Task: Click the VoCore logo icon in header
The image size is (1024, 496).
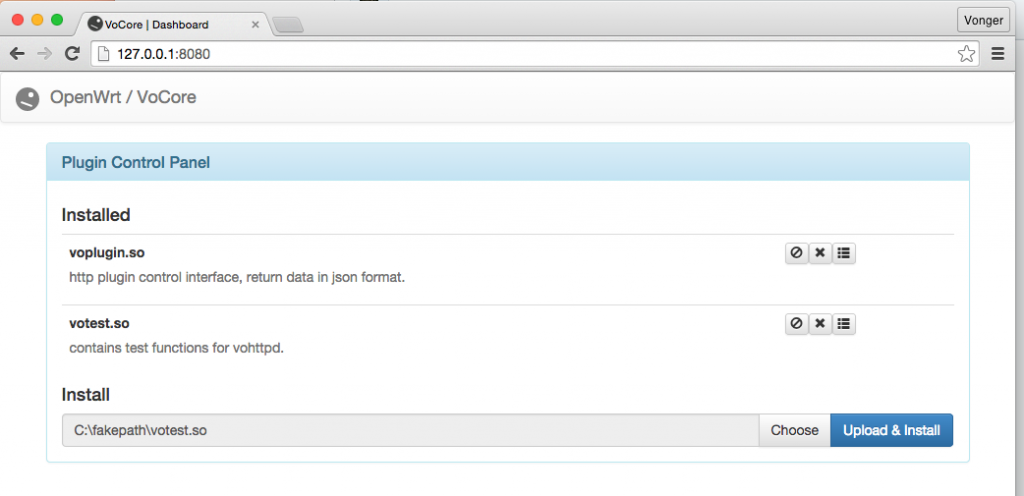Action: click(x=27, y=99)
